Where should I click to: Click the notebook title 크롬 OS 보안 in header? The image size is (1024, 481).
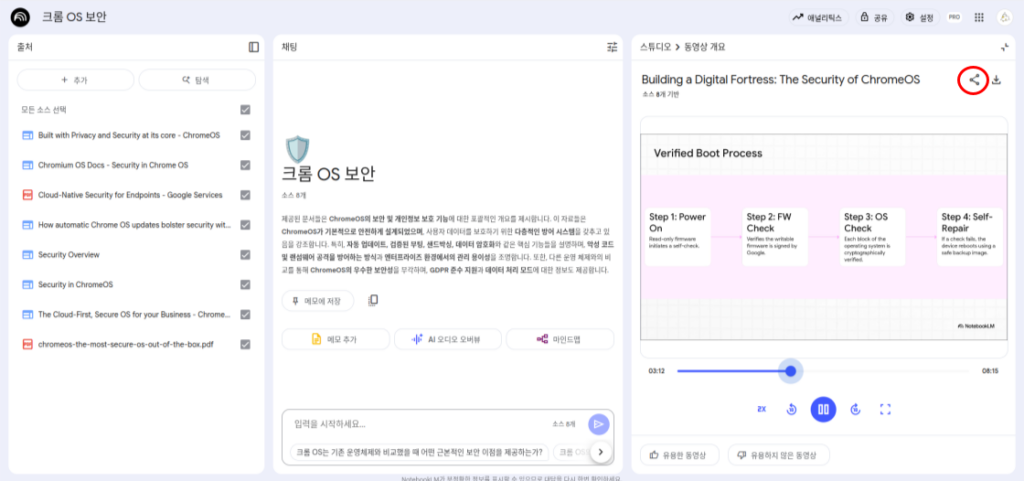coord(74,17)
